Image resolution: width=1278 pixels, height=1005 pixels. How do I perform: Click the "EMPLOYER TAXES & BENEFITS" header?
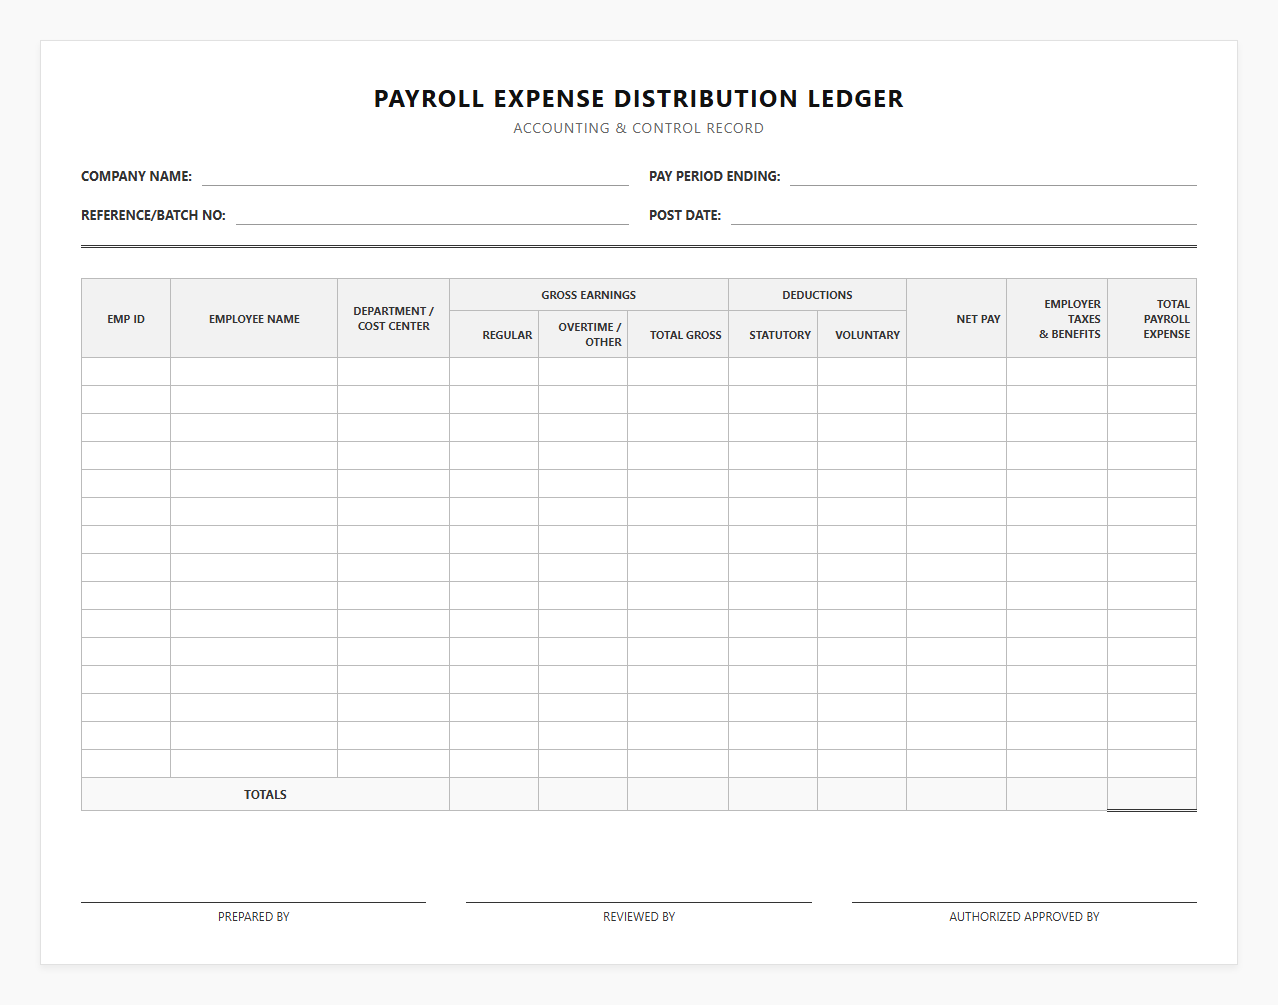1057,319
